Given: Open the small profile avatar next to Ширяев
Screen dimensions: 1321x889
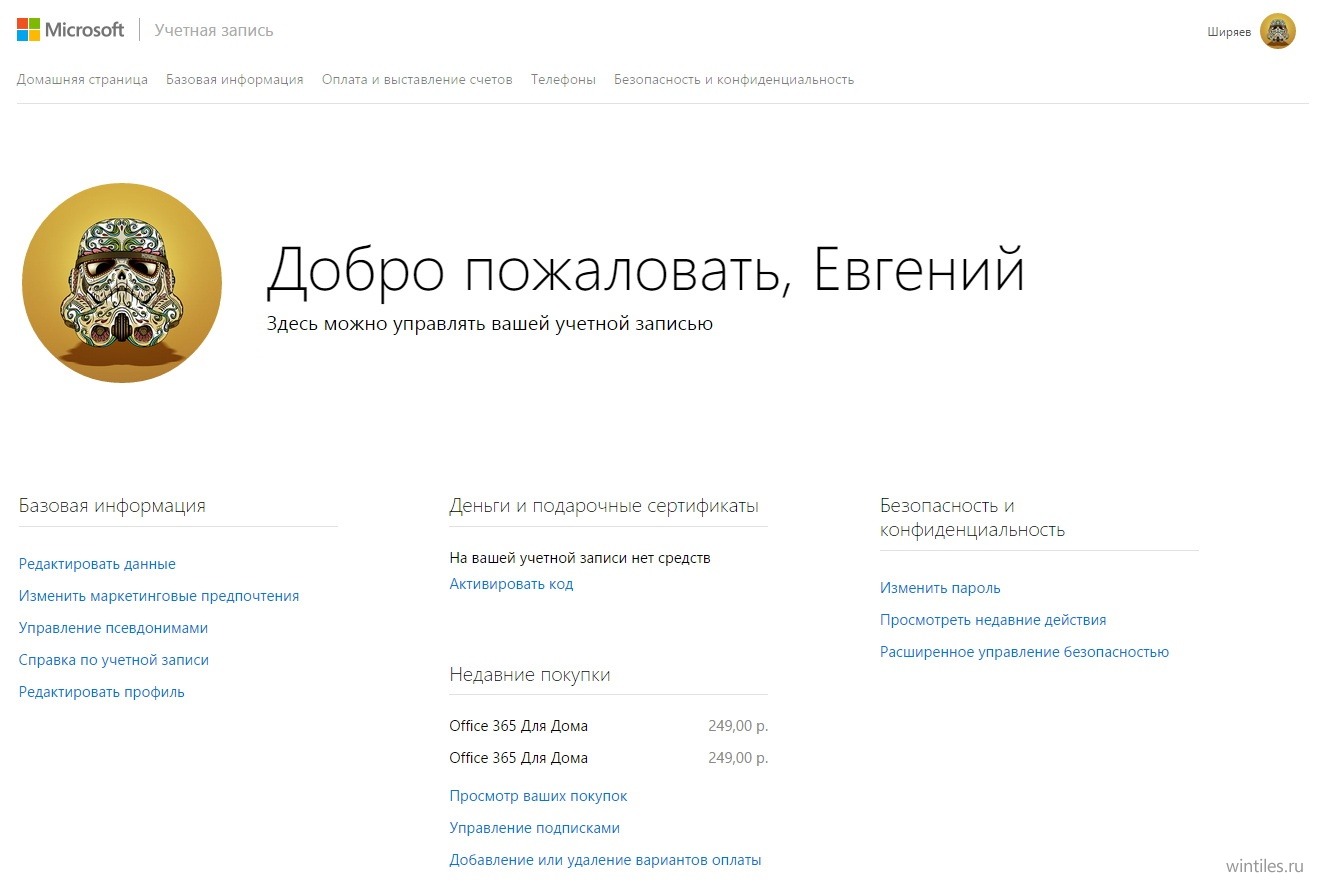Looking at the screenshot, I should pyautogui.click(x=1278, y=31).
